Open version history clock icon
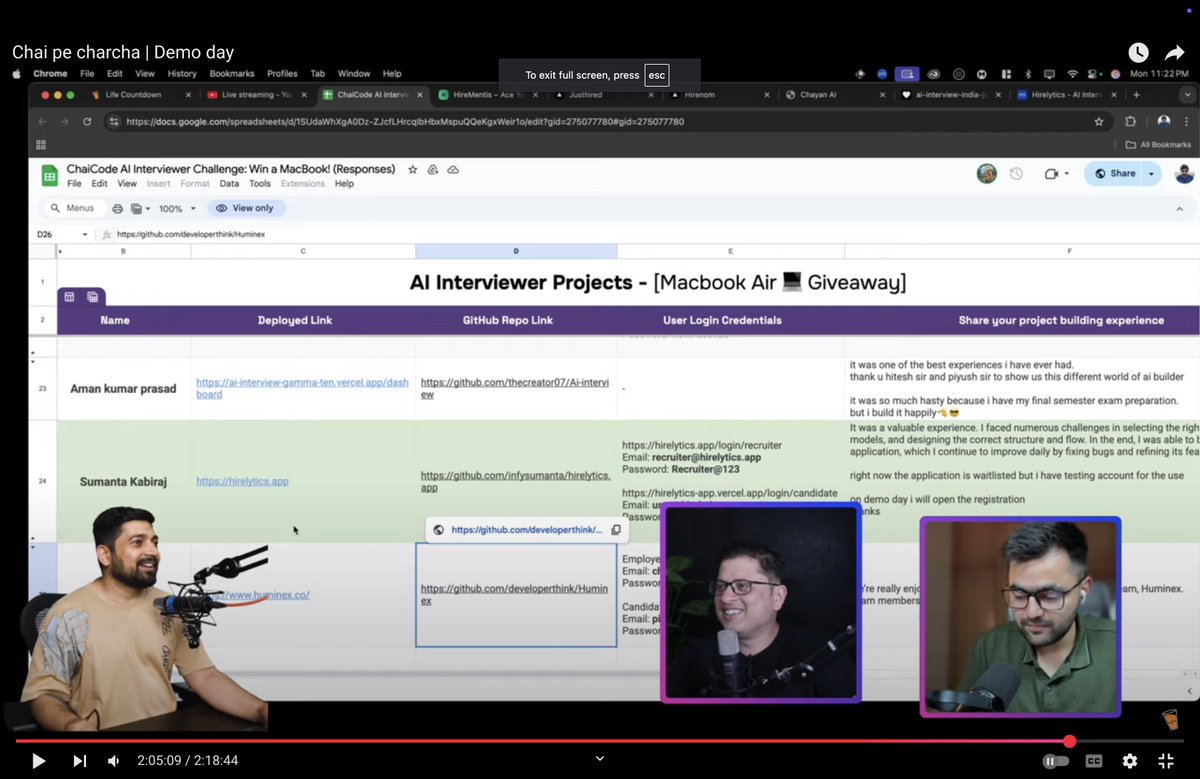This screenshot has width=1200, height=779. (x=1016, y=174)
